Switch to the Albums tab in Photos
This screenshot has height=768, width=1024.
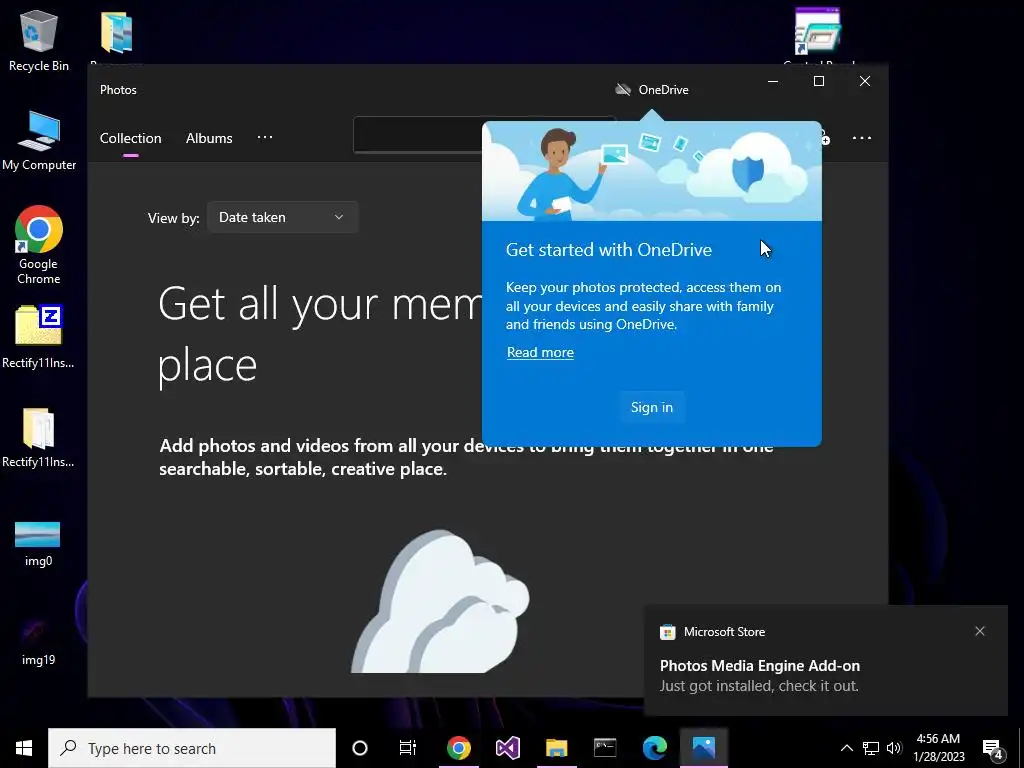(x=209, y=138)
